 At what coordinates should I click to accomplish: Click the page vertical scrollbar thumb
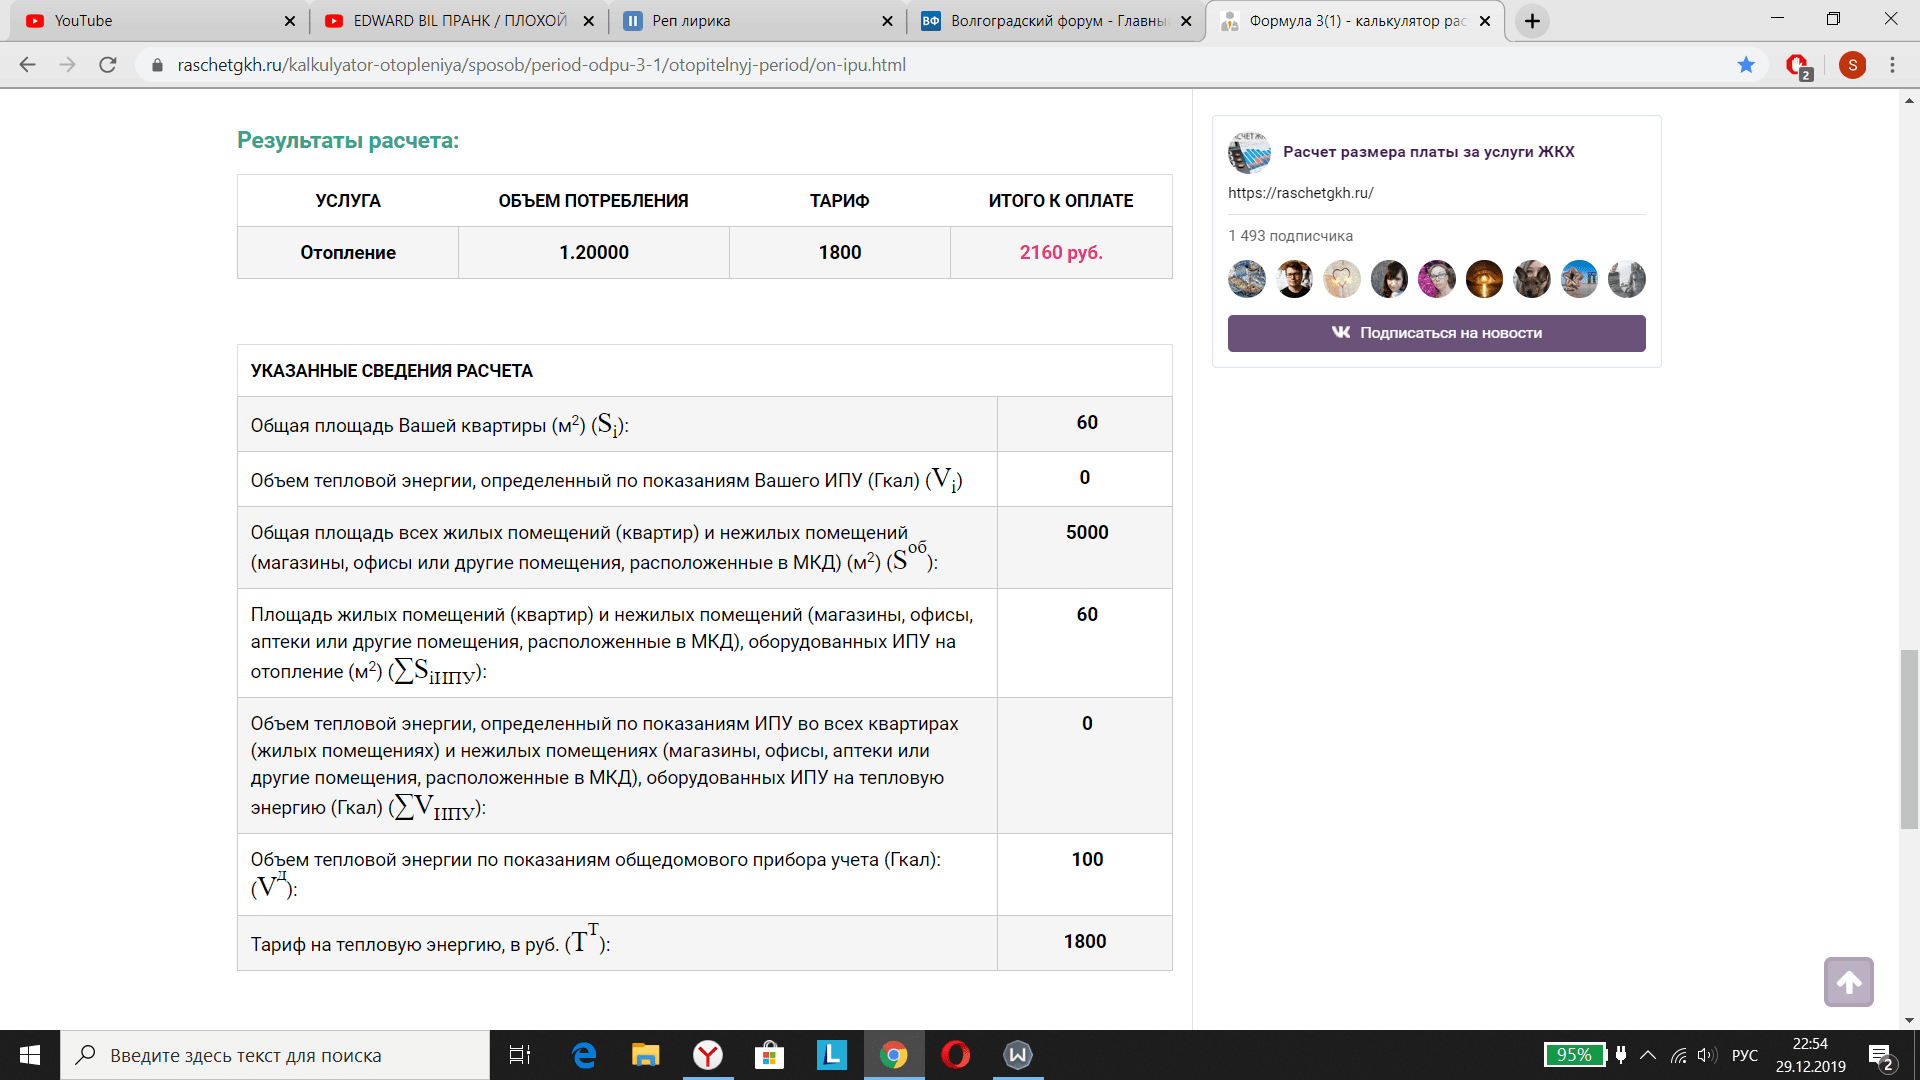[1909, 740]
